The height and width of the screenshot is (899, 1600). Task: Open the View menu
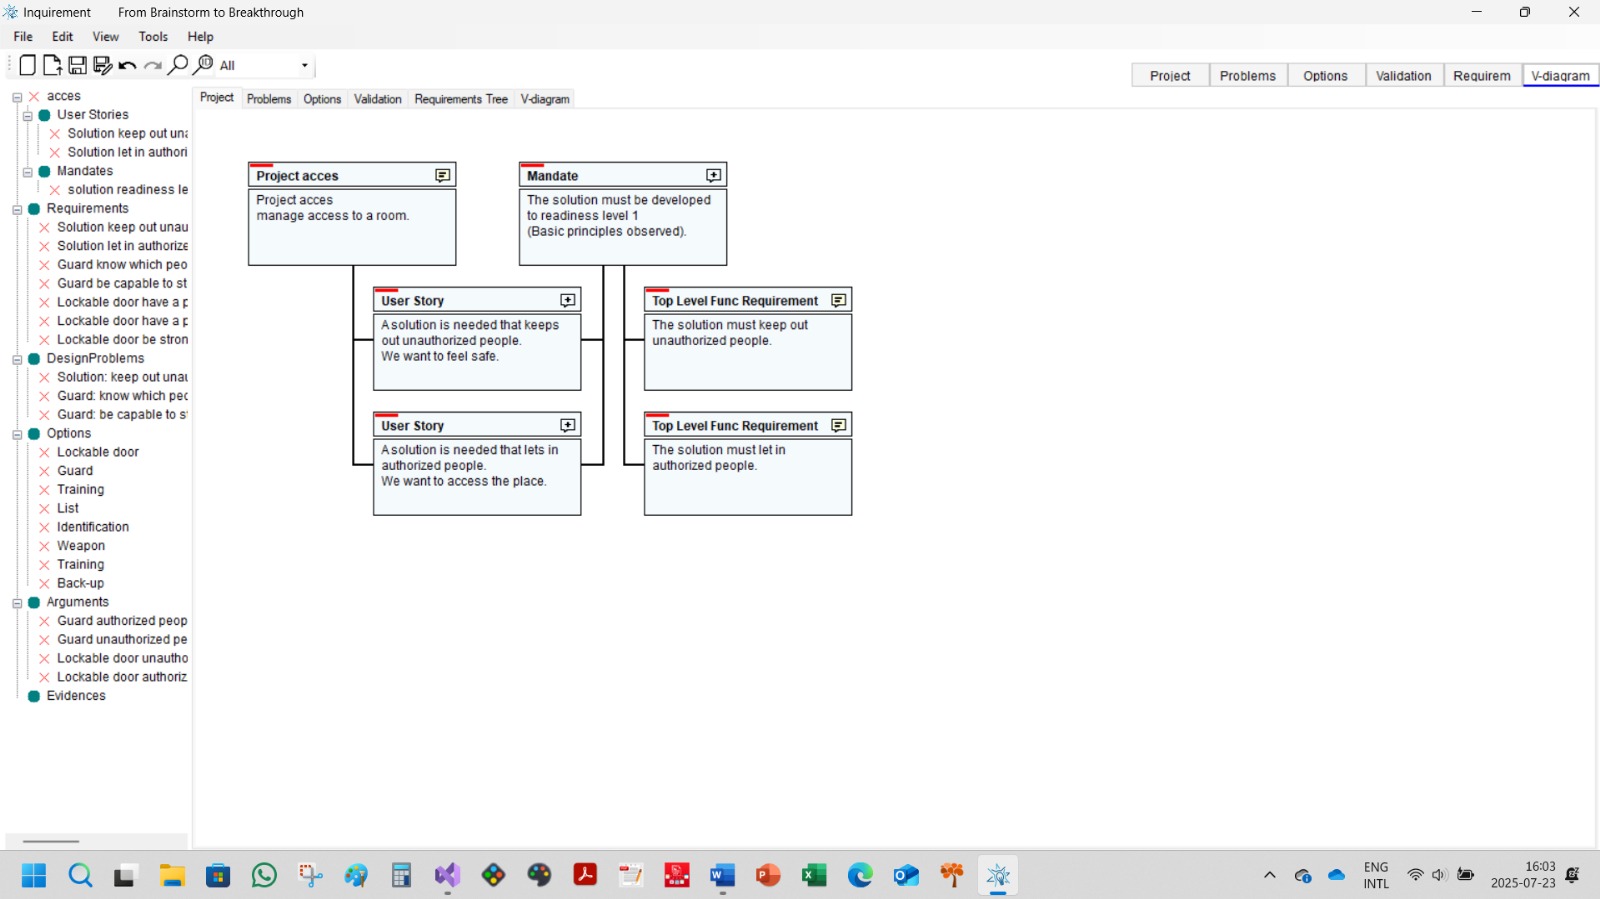click(105, 37)
